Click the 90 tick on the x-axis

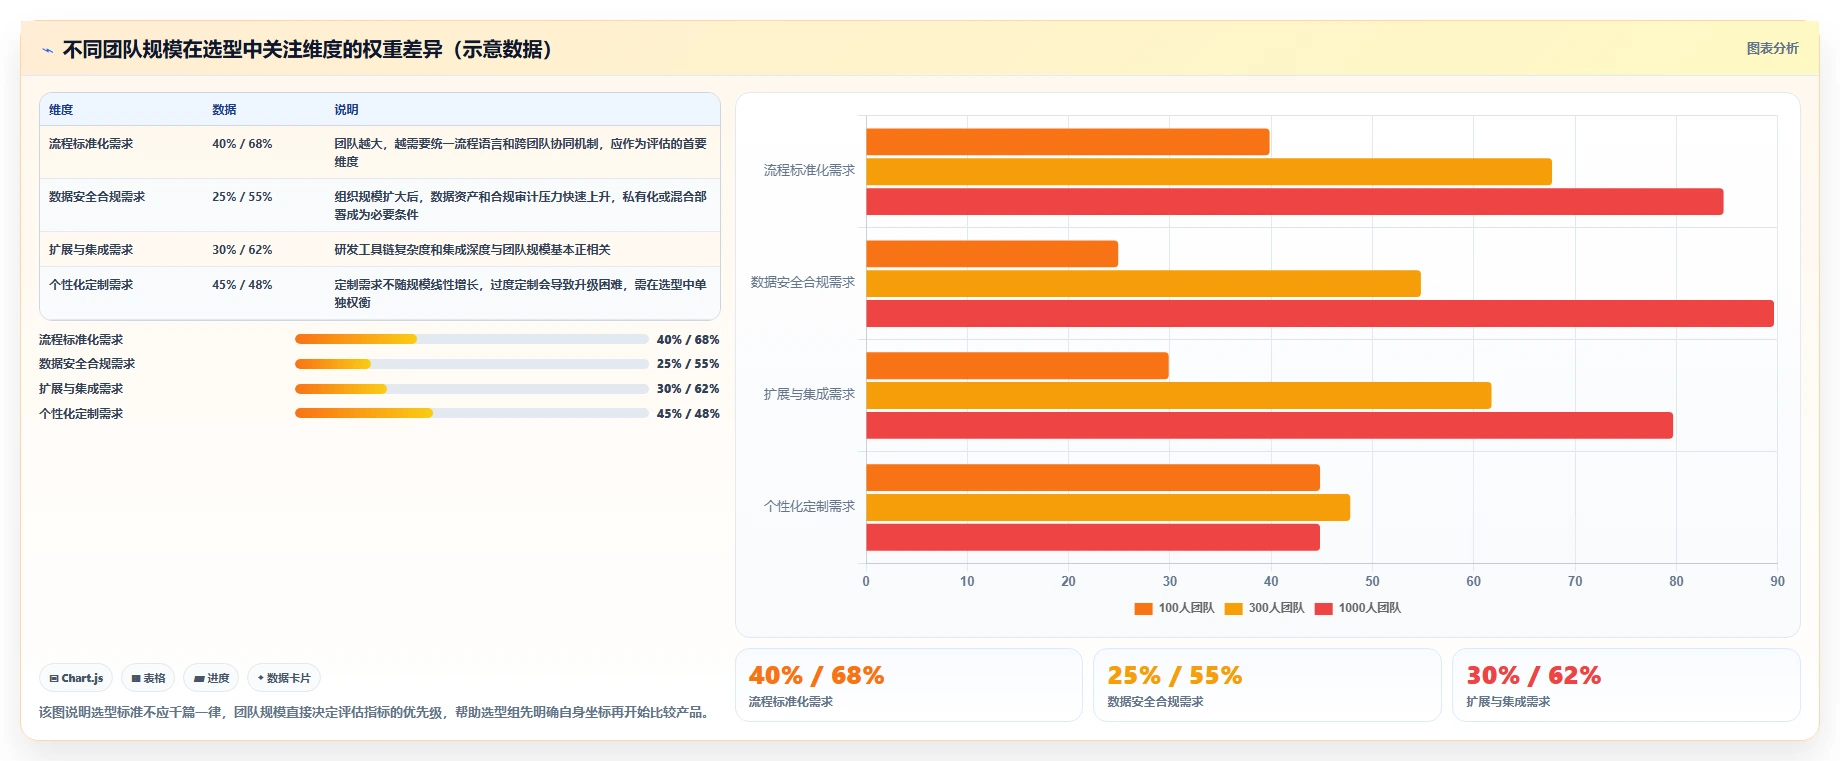point(1777,581)
